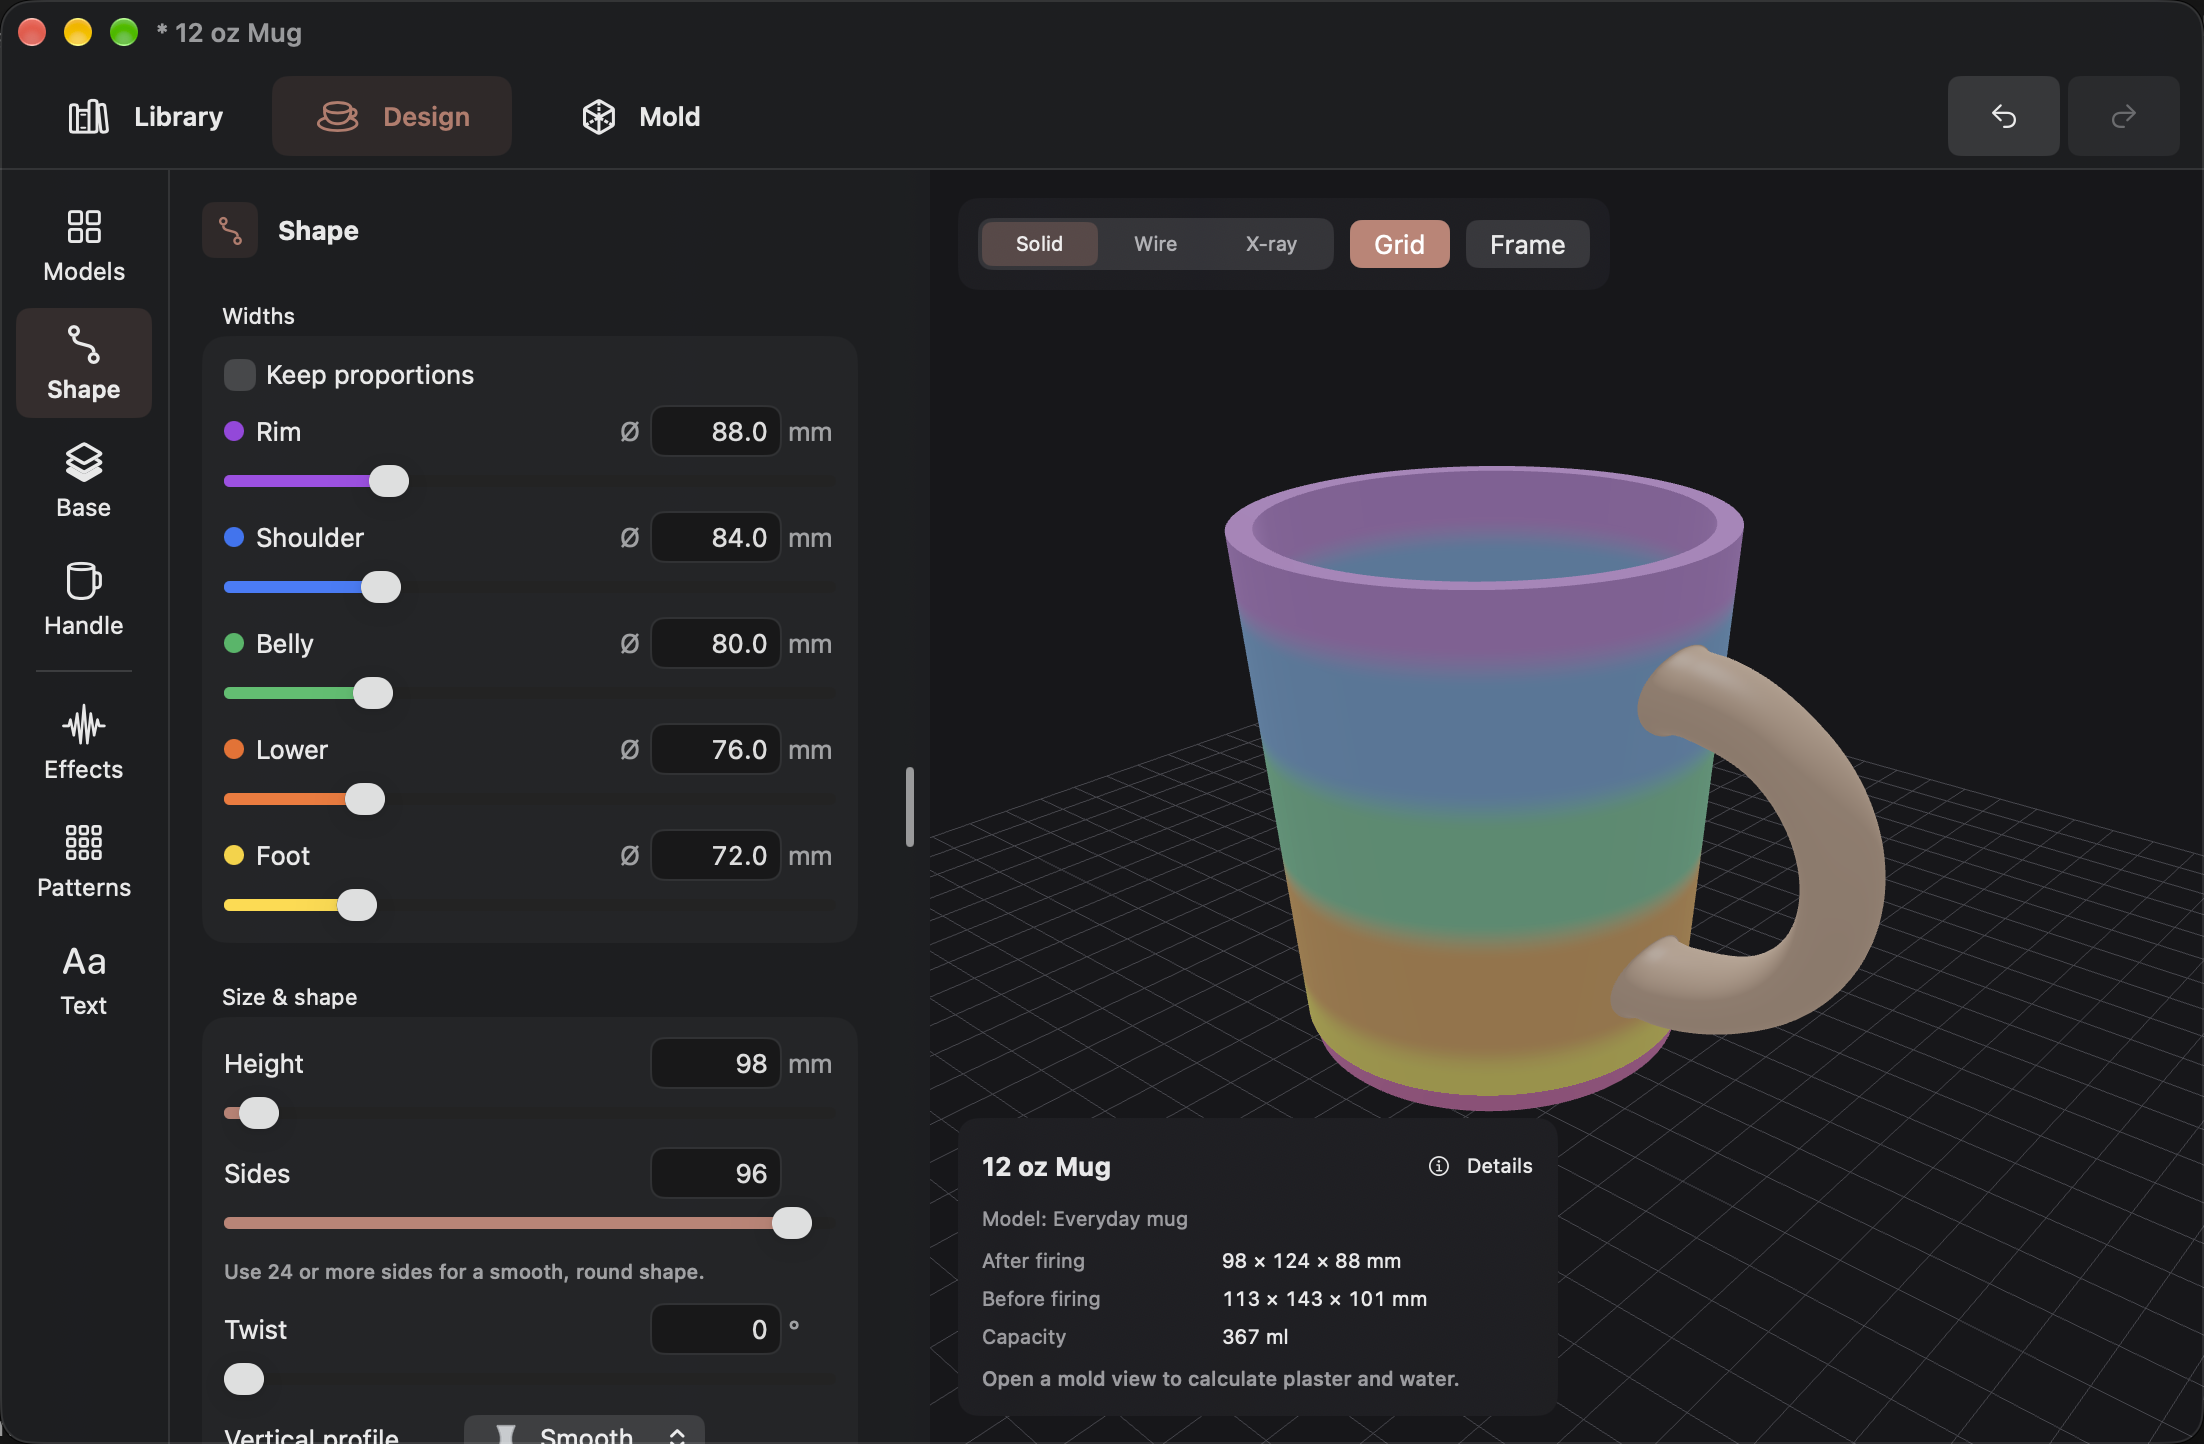Switch view mode to Wire
Viewport: 2204px width, 1444px height.
1155,244
